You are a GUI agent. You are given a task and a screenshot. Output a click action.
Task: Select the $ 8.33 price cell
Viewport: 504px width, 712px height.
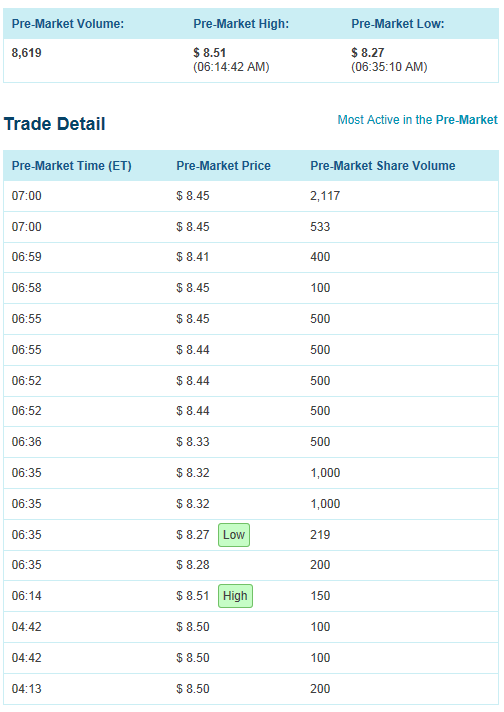pos(193,442)
